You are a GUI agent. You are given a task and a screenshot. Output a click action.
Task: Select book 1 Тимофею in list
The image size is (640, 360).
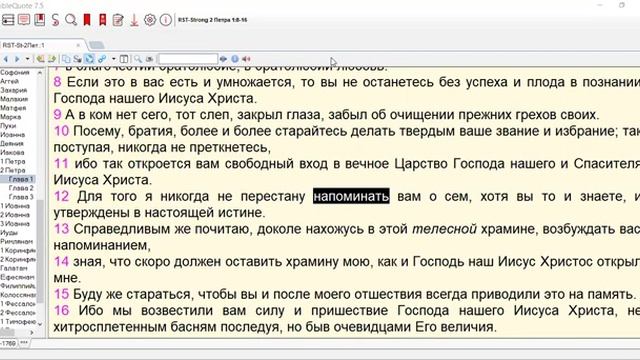(18, 322)
